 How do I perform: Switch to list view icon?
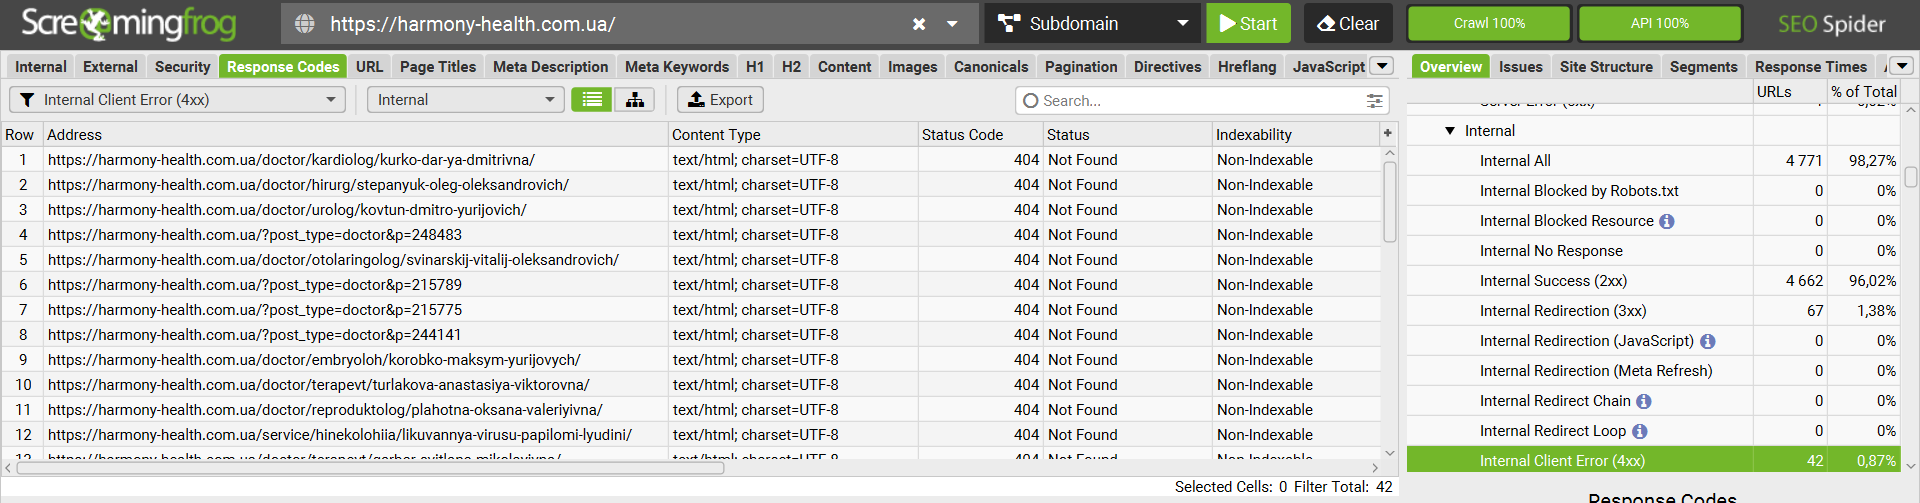[x=592, y=100]
